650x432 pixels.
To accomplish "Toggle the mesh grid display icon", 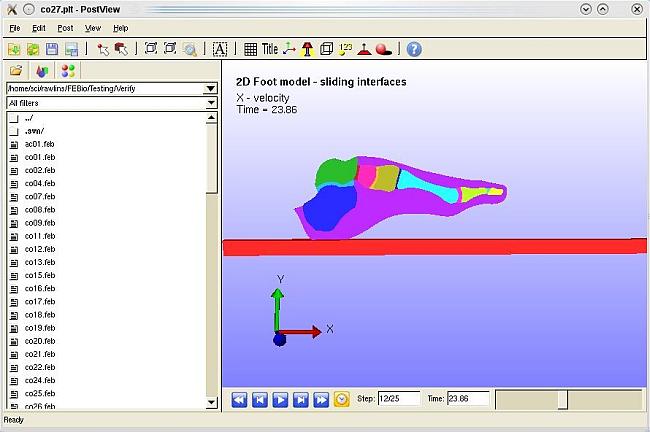I will 250,49.
